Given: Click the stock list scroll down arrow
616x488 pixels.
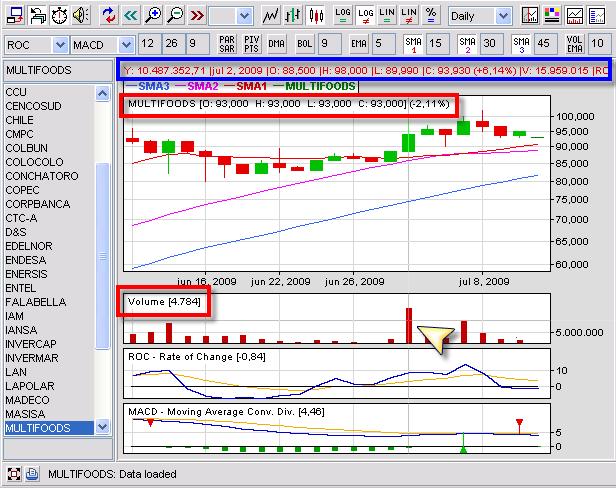Looking at the screenshot, I should pos(103,426).
